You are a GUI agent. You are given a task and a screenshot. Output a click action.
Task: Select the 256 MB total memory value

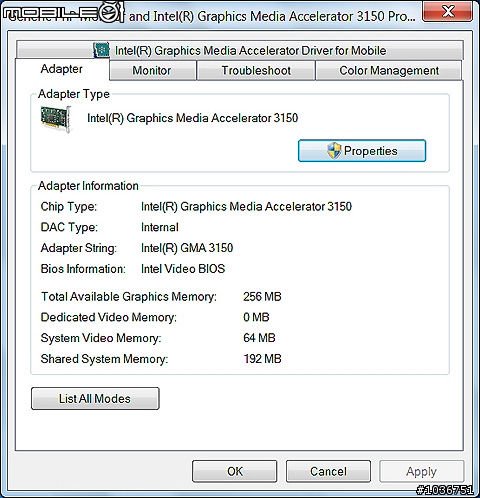tap(262, 296)
